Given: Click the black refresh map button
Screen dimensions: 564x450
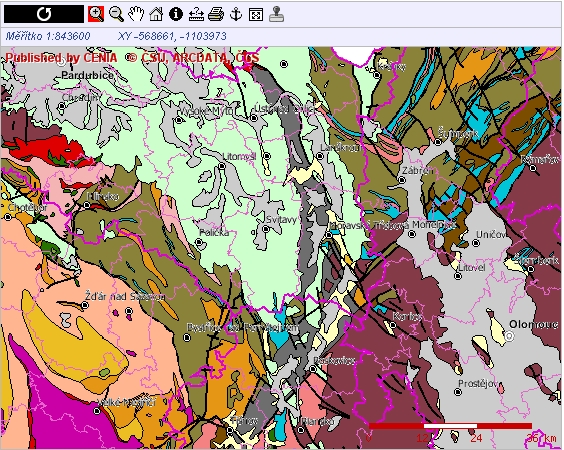Looking at the screenshot, I should [x=44, y=14].
